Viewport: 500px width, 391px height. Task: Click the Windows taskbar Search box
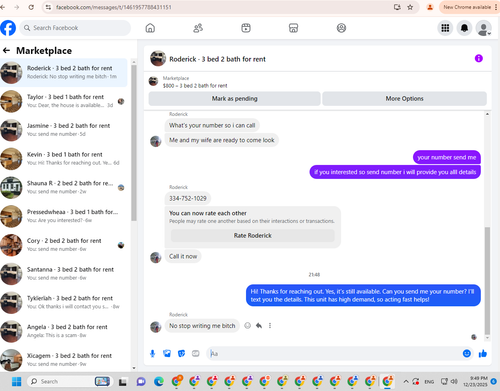click(70, 381)
